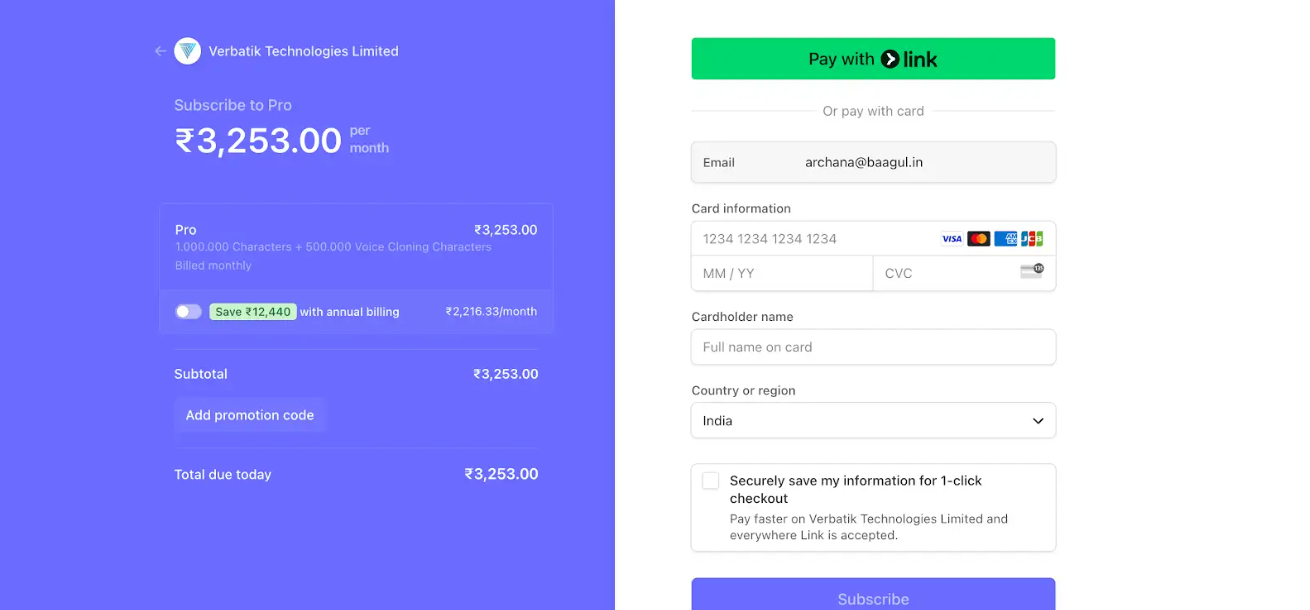This screenshot has width=1310, height=610.
Task: Click the Pro plan characters description
Action: point(333,247)
